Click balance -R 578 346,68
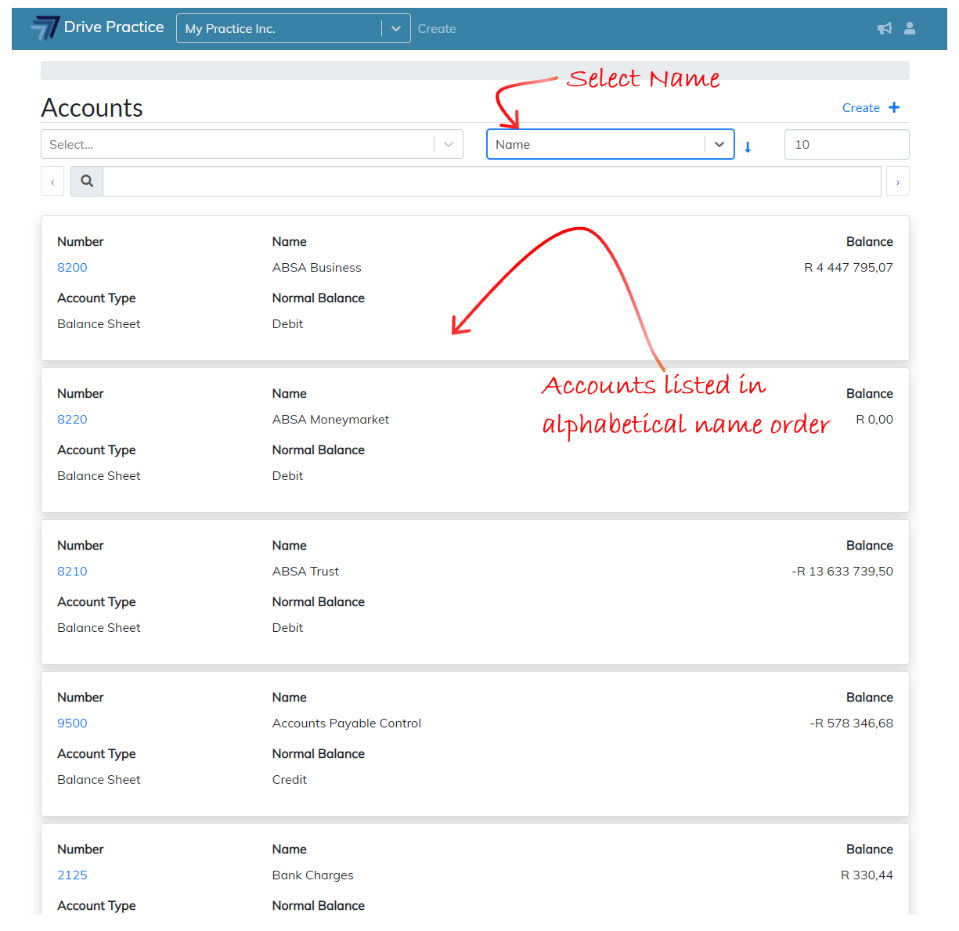The image size is (959, 931). (x=851, y=723)
